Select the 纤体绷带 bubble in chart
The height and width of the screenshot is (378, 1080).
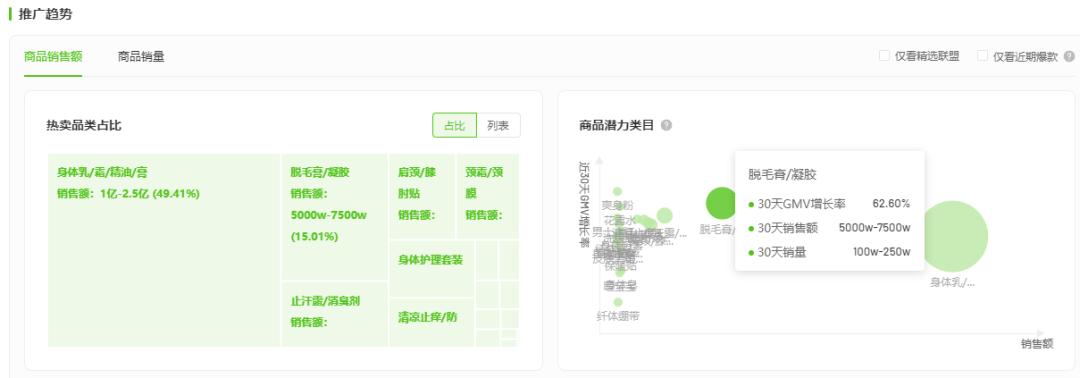click(618, 302)
